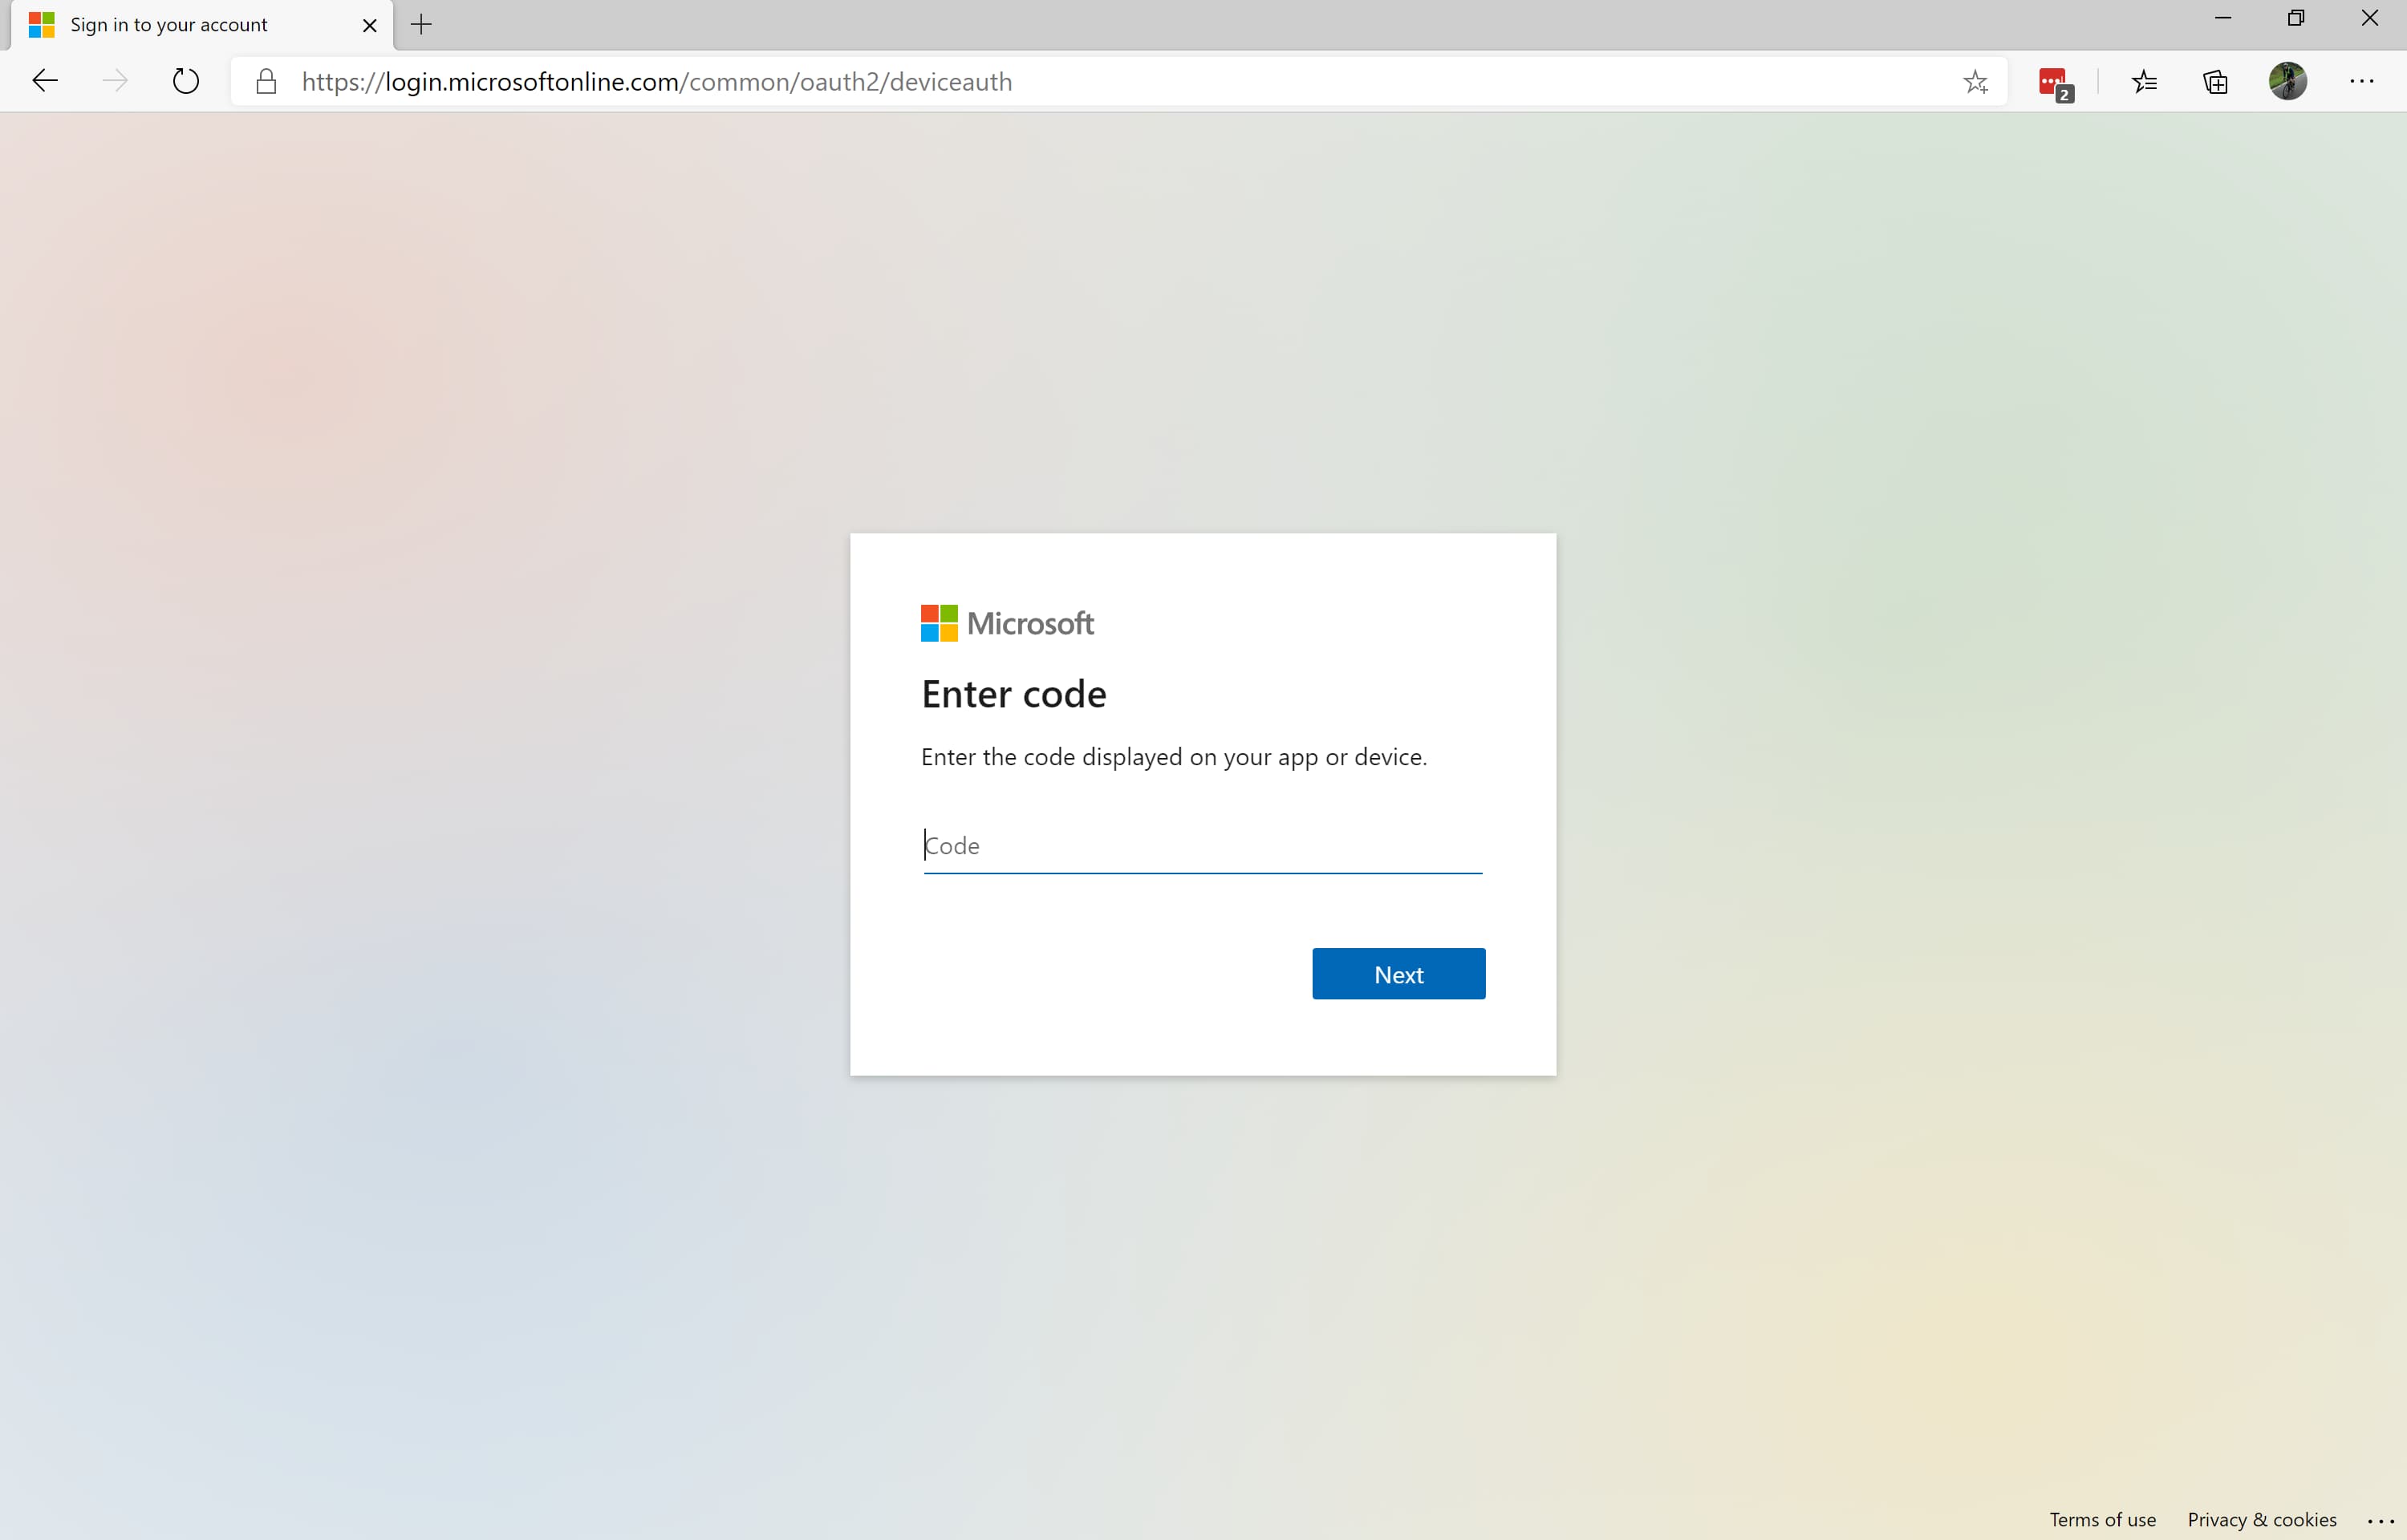The width and height of the screenshot is (2407, 1540).
Task: Open the Collections panel
Action: [x=2215, y=82]
